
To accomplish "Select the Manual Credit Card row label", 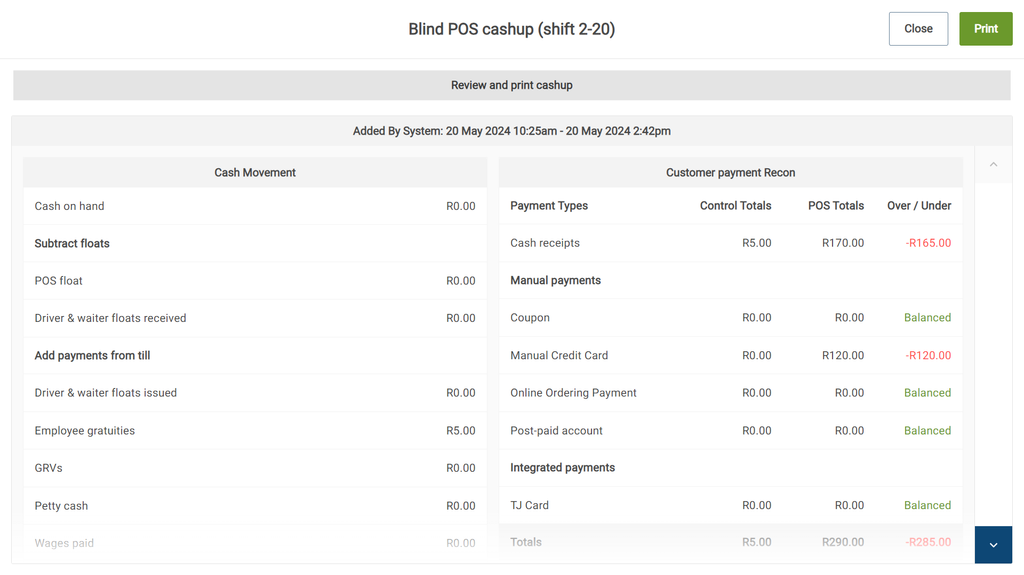I will [559, 355].
